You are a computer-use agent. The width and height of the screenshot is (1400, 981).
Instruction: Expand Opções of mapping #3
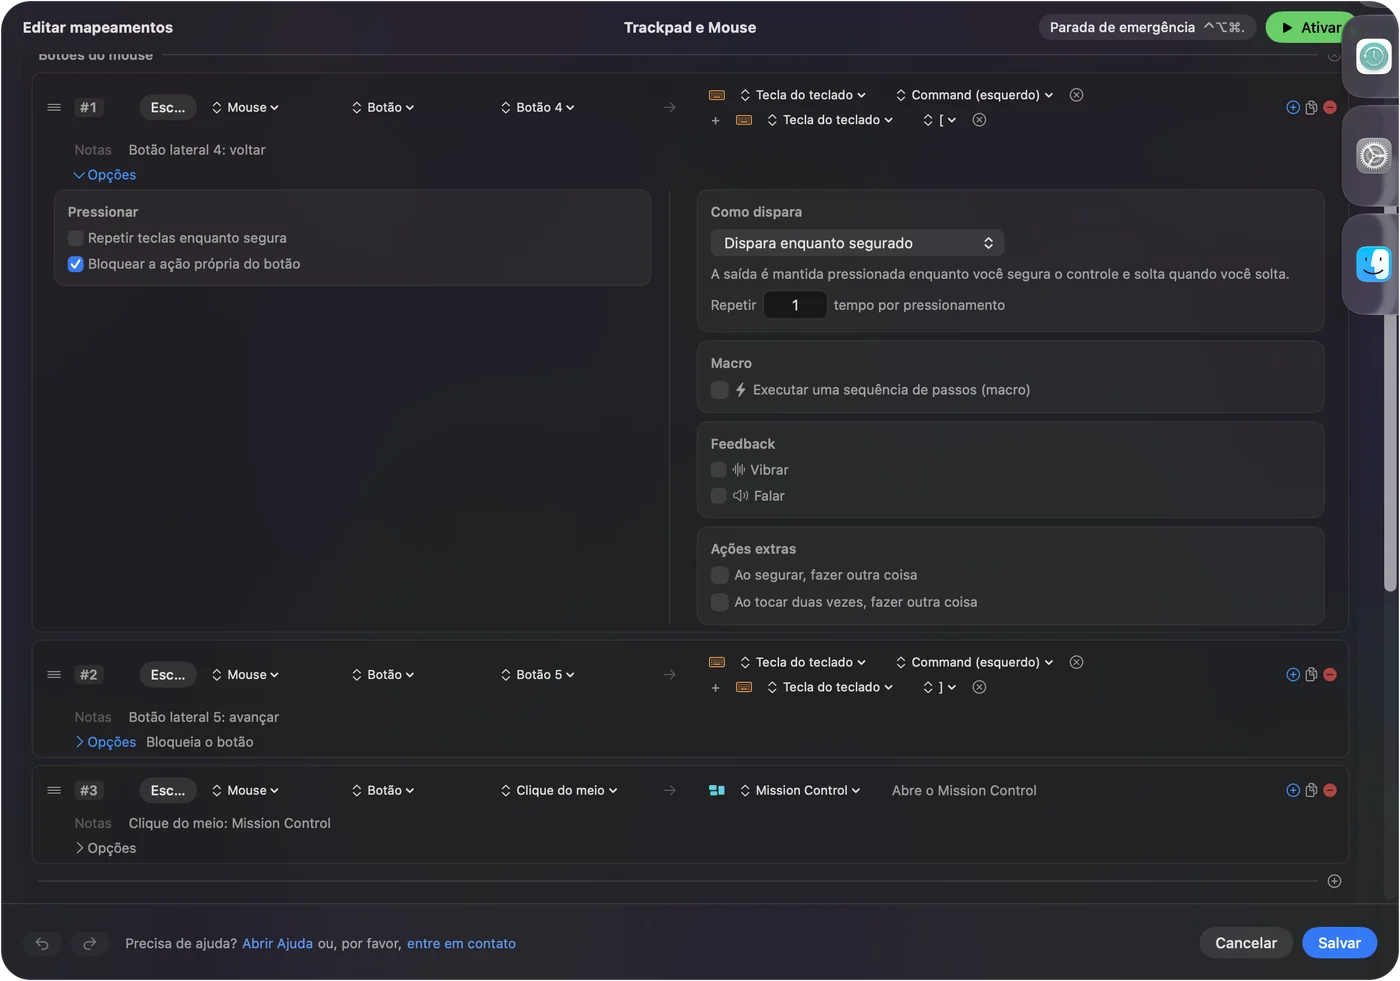[105, 848]
